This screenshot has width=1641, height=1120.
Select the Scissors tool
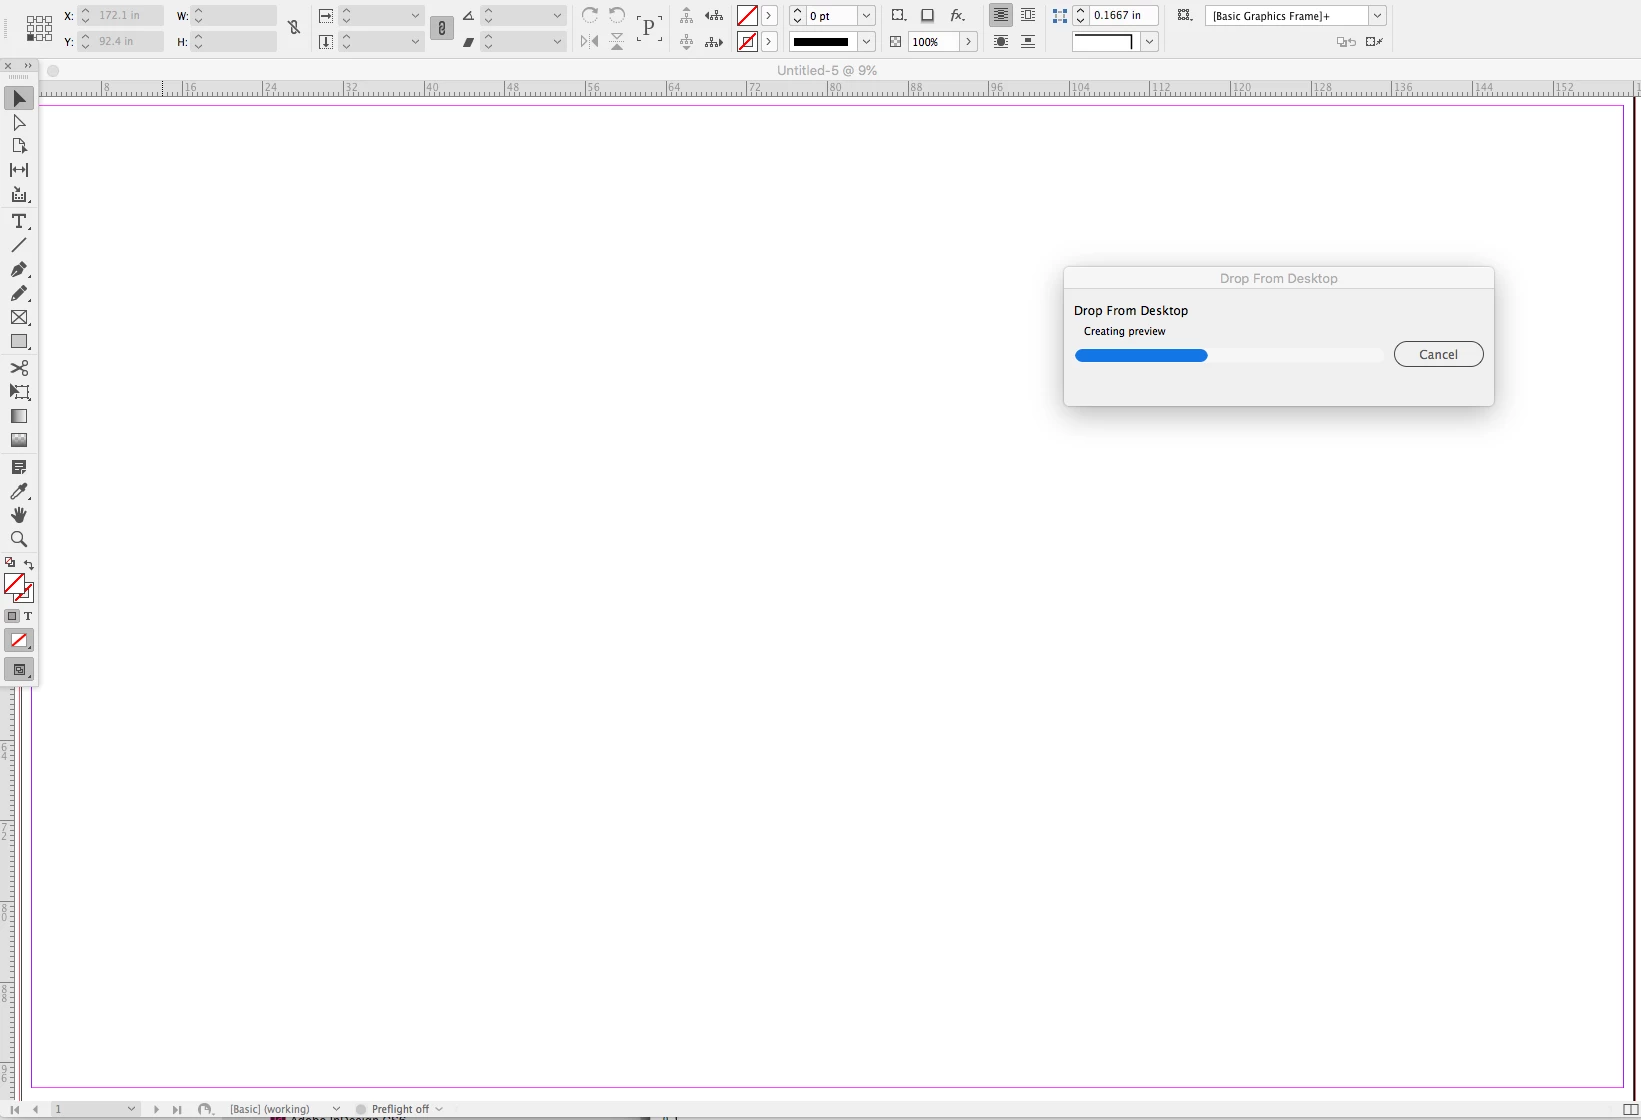point(19,368)
